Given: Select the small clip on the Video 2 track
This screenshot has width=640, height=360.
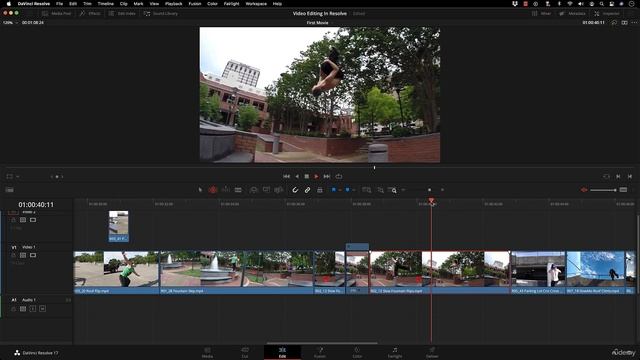Looking at the screenshot, I should click(118, 226).
